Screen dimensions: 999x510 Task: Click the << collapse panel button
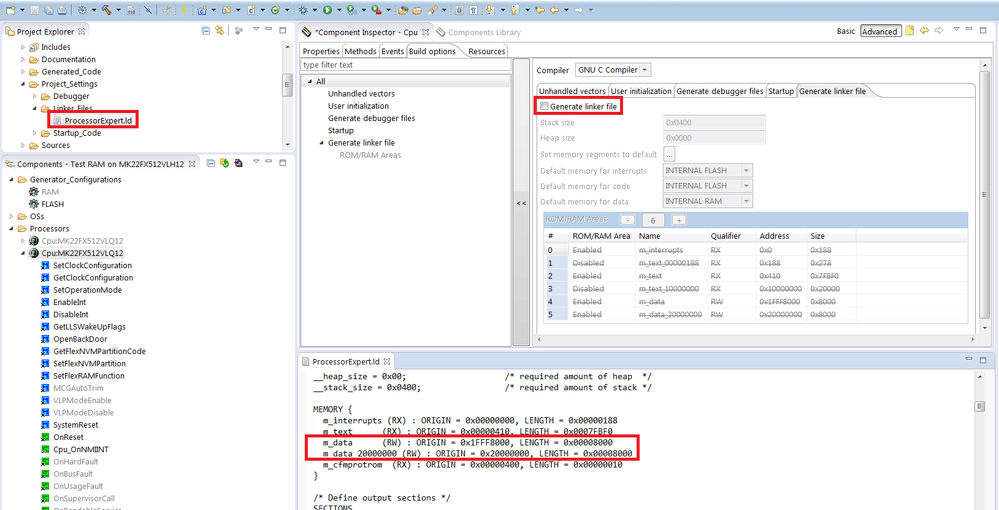[521, 203]
